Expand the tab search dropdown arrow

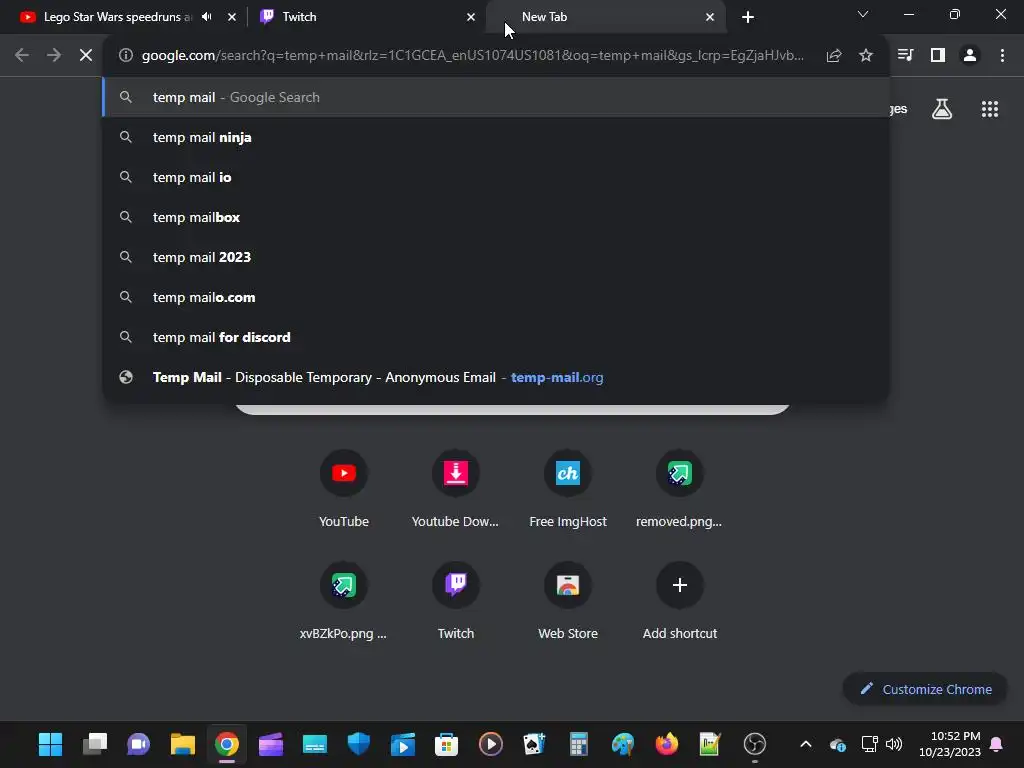[863, 14]
